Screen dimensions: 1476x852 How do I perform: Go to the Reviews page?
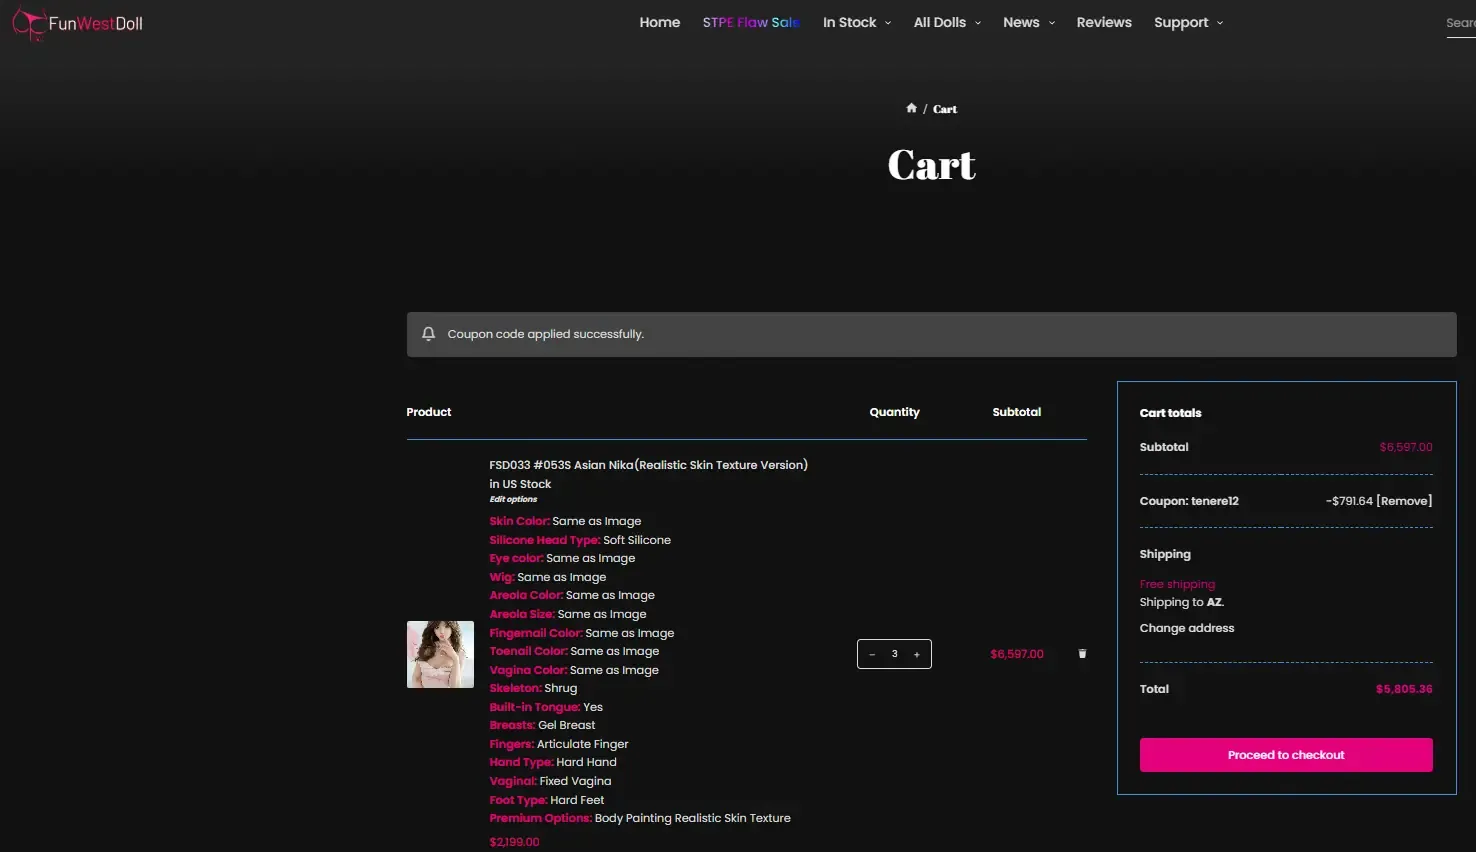pos(1104,22)
